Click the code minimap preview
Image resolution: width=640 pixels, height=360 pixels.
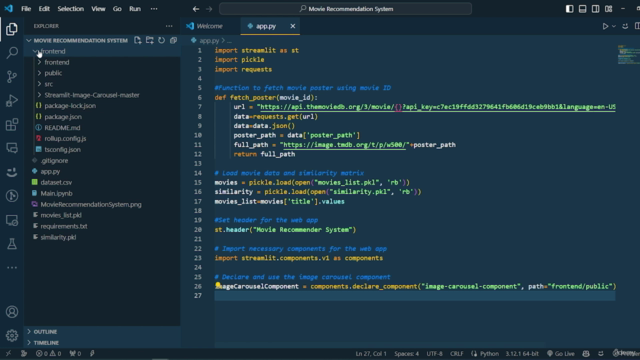click(628, 55)
